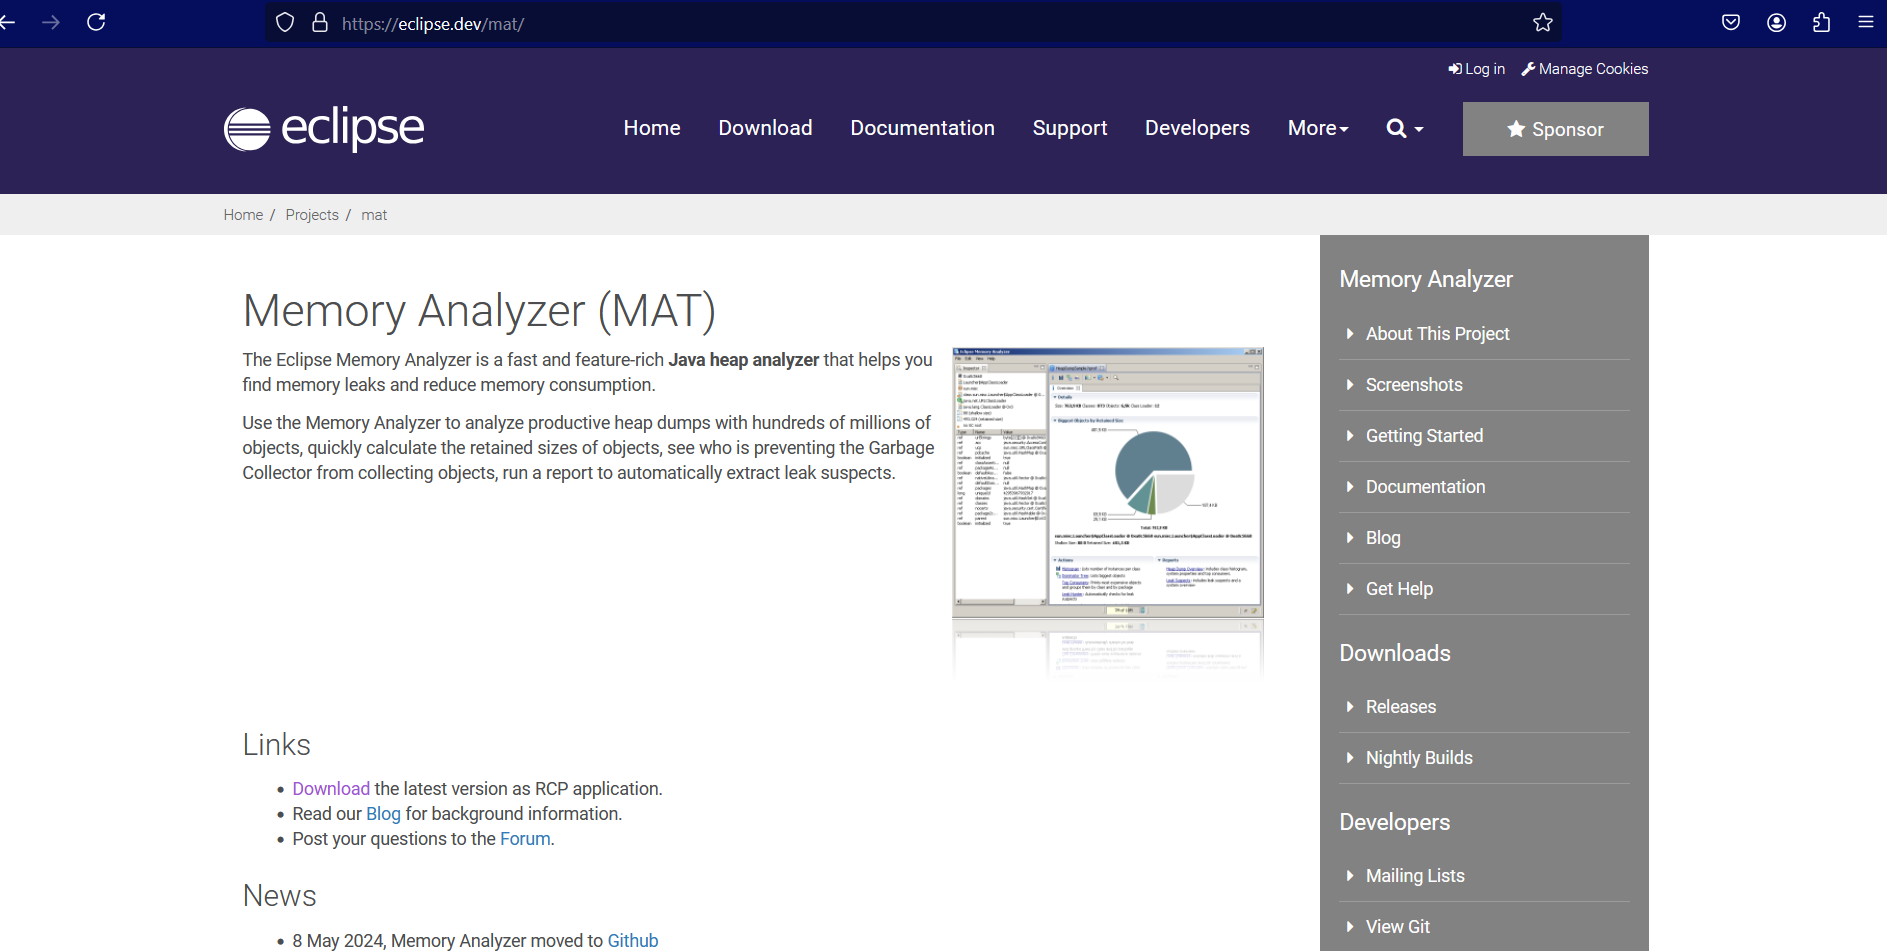This screenshot has width=1887, height=951.
Task: Click the mat breadcrumb
Action: point(374,215)
